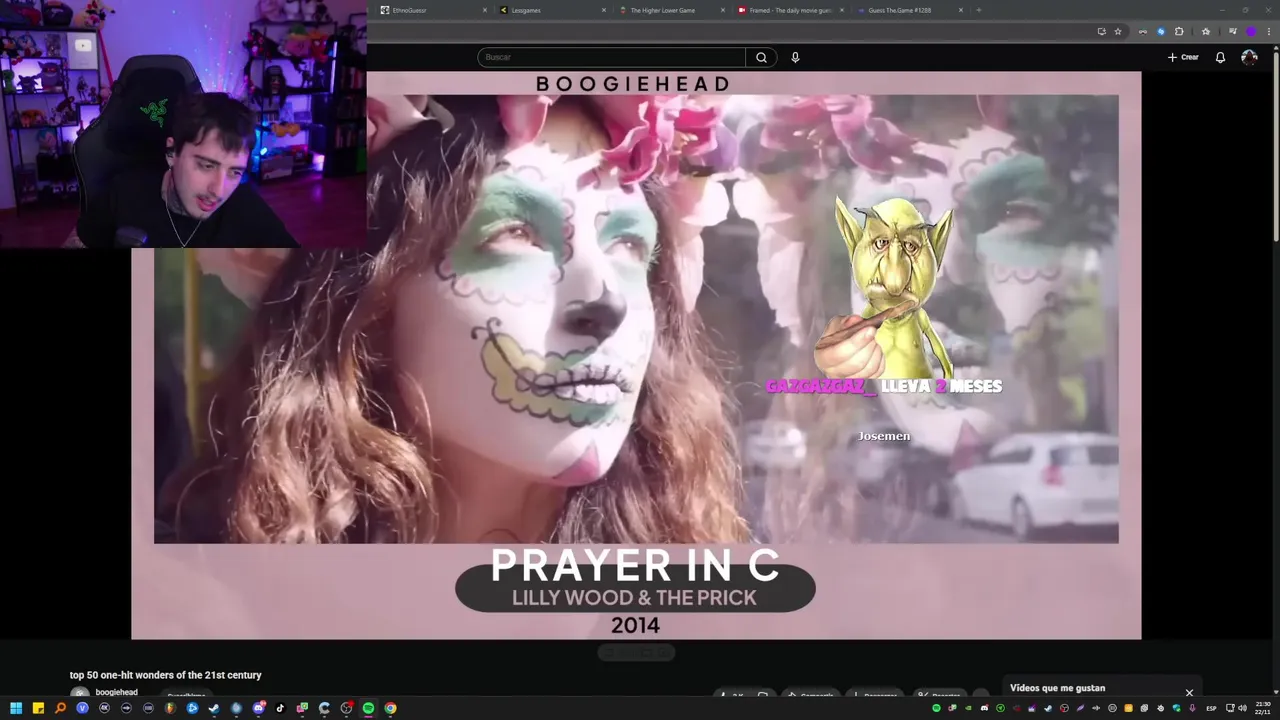Viewport: 1280px width, 720px height.
Task: Open Google Chrome from the taskbar
Action: (x=390, y=708)
